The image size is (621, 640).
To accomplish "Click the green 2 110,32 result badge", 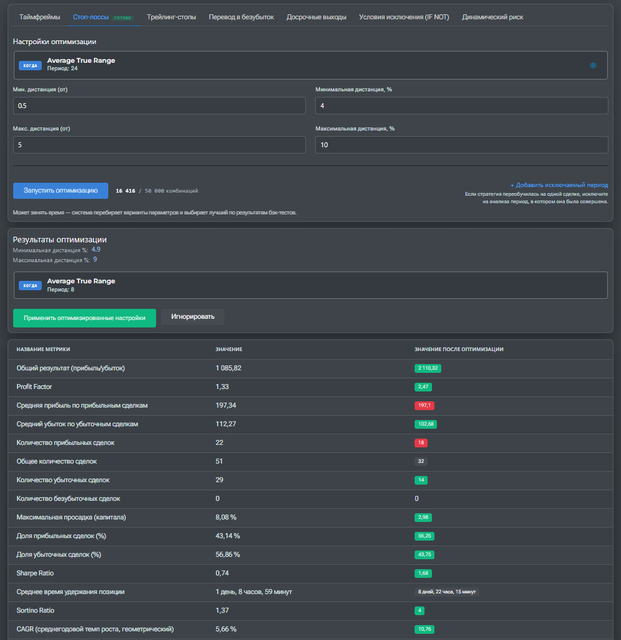I will point(428,368).
